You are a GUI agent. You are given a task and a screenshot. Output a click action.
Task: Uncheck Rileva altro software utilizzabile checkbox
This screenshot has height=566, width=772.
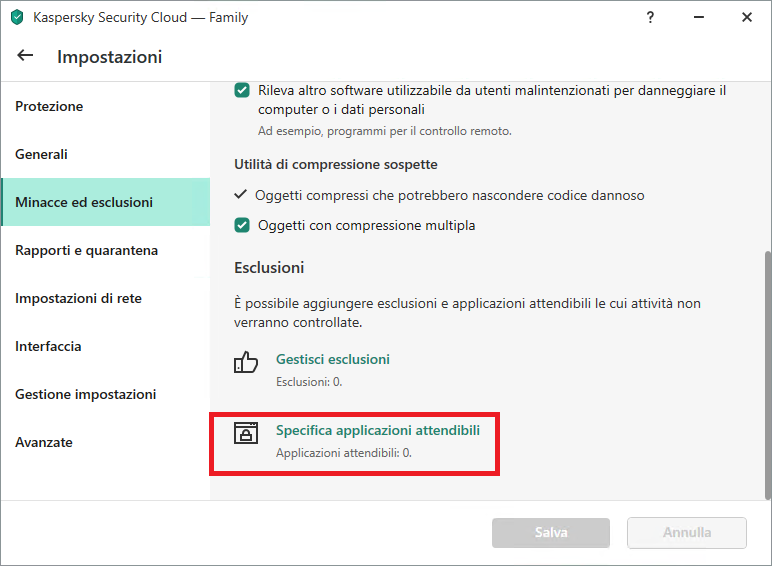[x=242, y=91]
